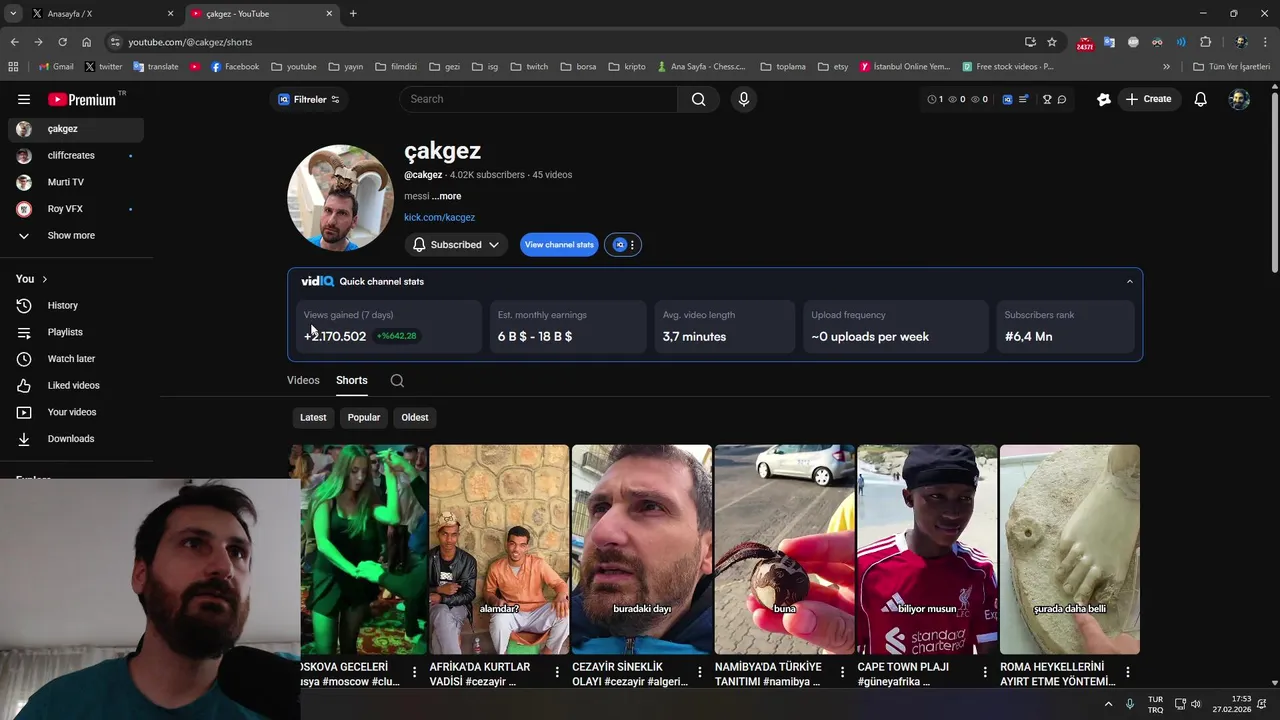Show hidden system tray icons
The image size is (1280, 720).
[1108, 704]
